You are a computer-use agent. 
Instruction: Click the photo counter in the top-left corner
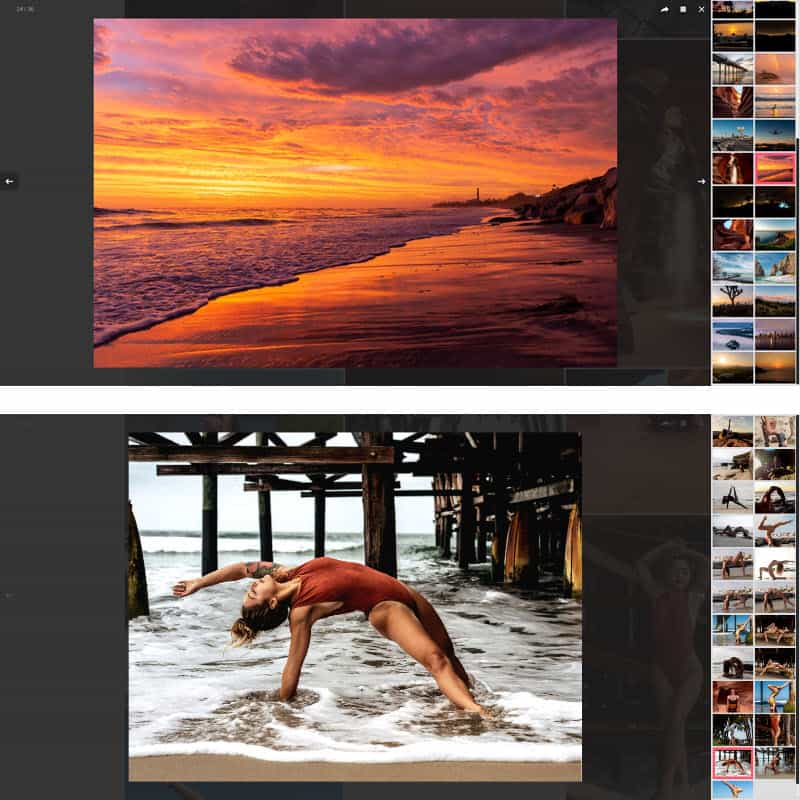pyautogui.click(x=25, y=9)
